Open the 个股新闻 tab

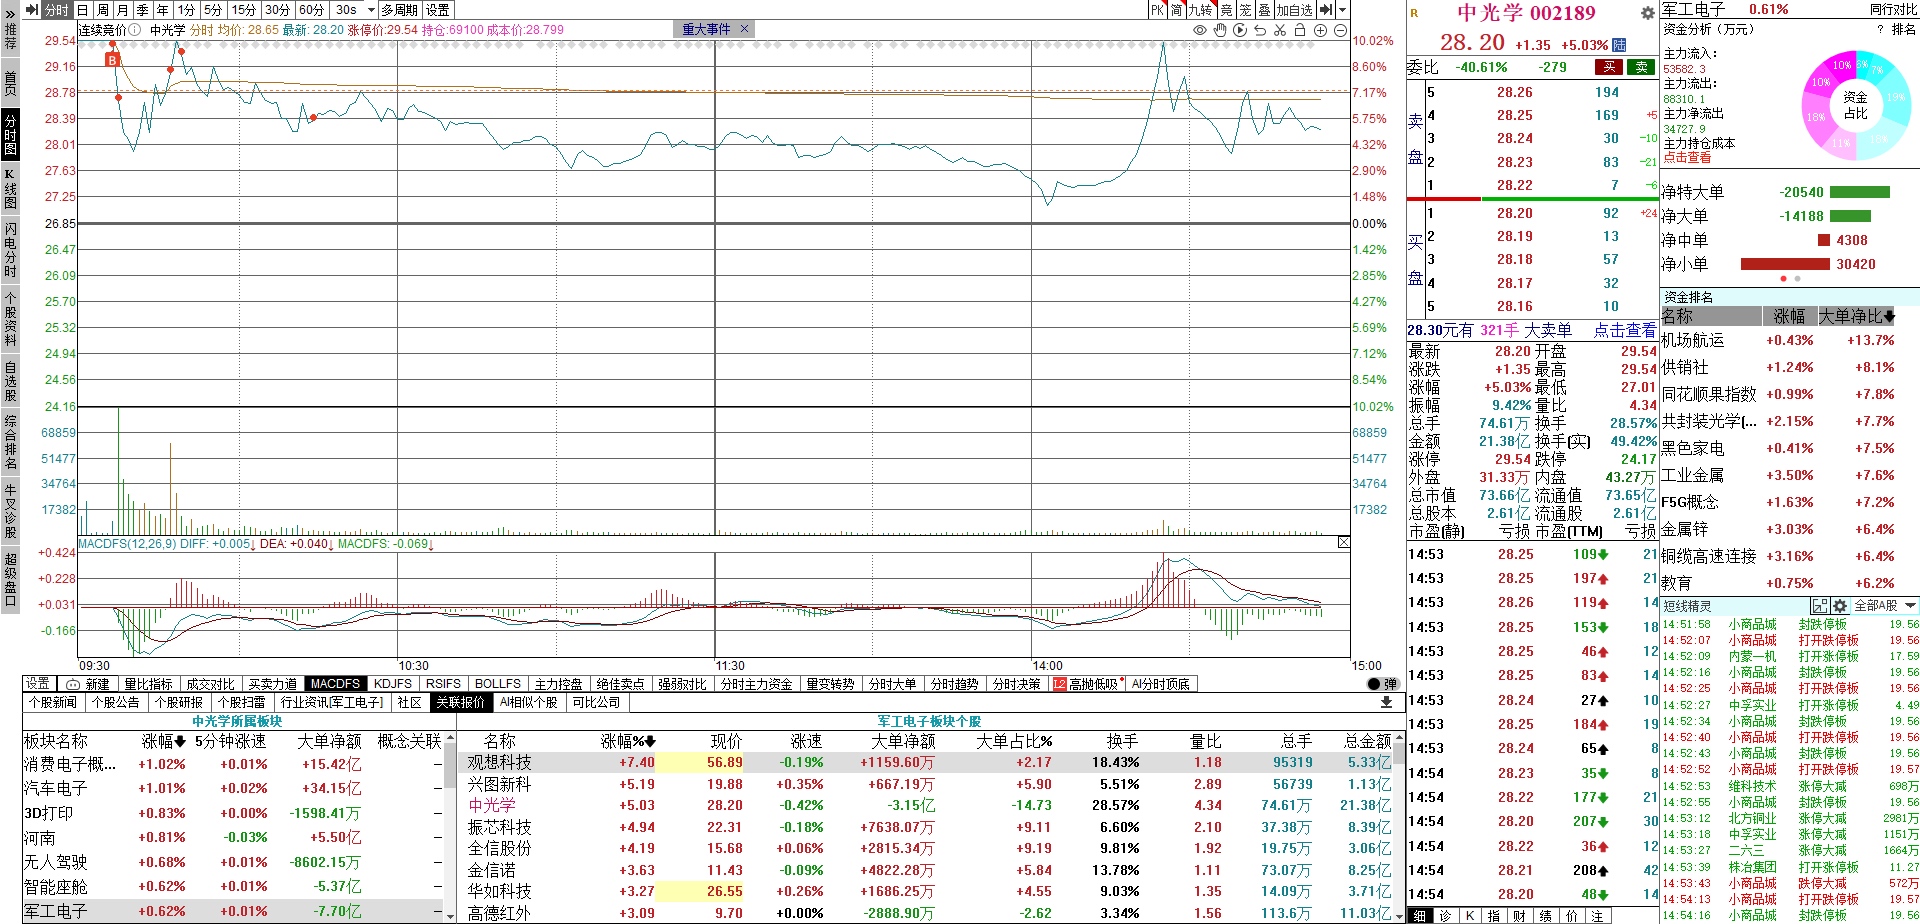point(53,702)
